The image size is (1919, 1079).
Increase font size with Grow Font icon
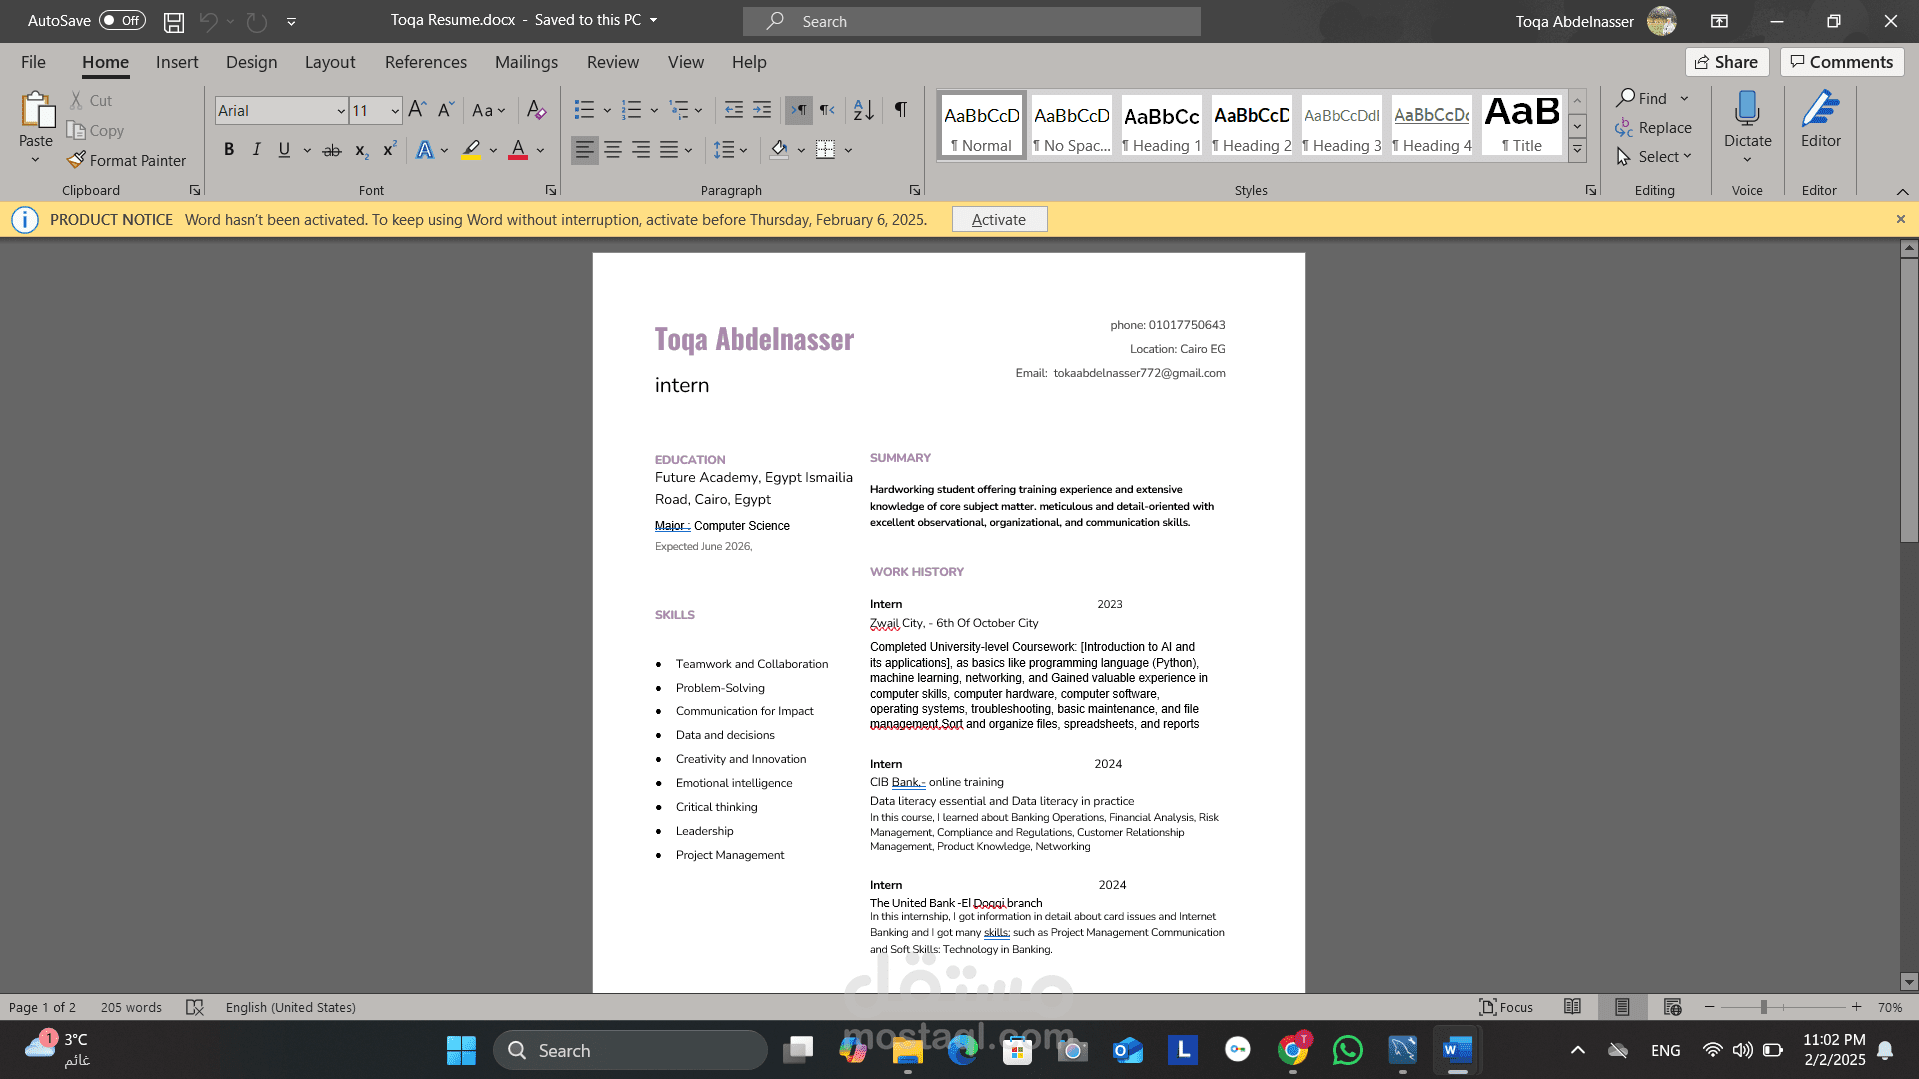(x=417, y=110)
